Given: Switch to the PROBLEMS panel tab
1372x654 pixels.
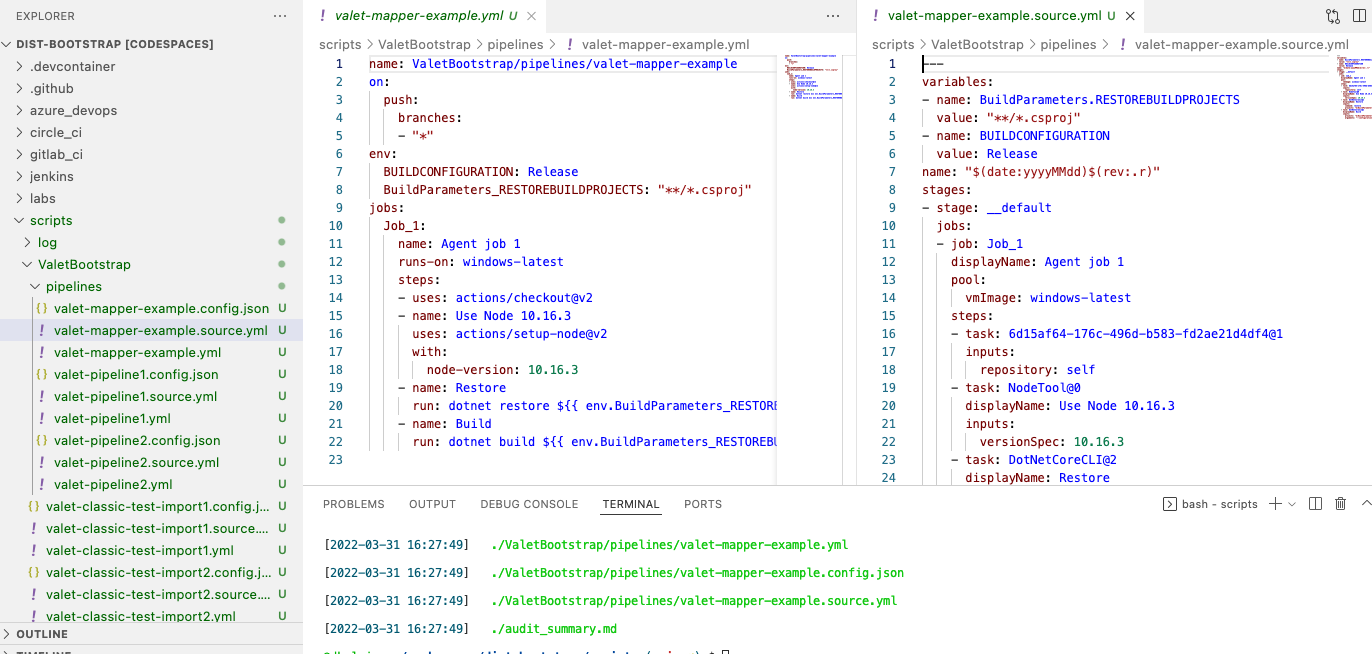Looking at the screenshot, I should (353, 504).
